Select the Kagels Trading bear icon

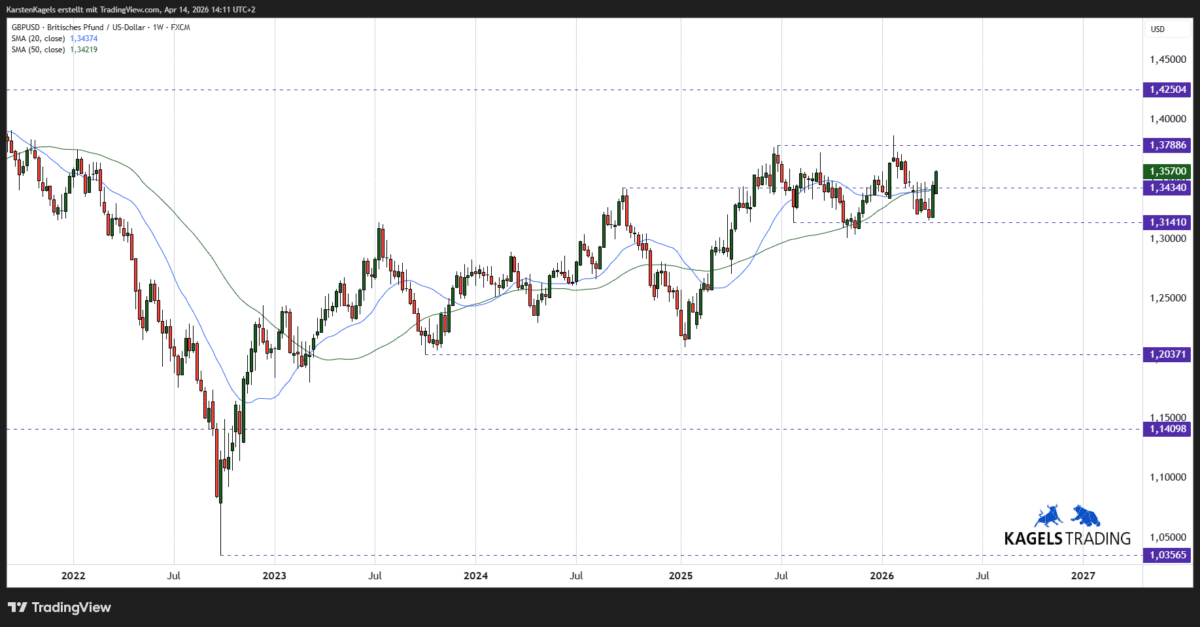1087,515
